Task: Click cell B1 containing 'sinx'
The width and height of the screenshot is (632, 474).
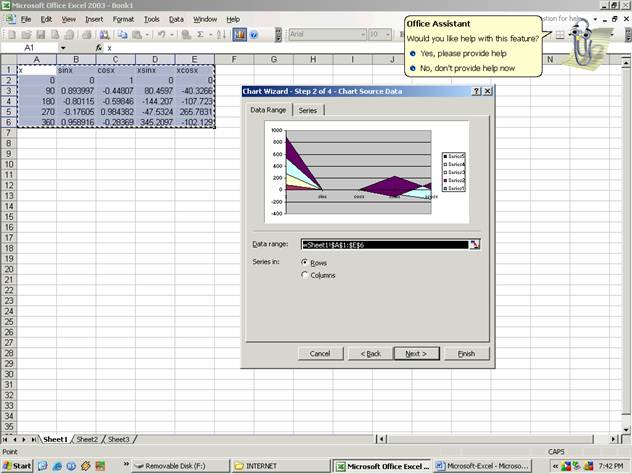Action: pyautogui.click(x=76, y=70)
